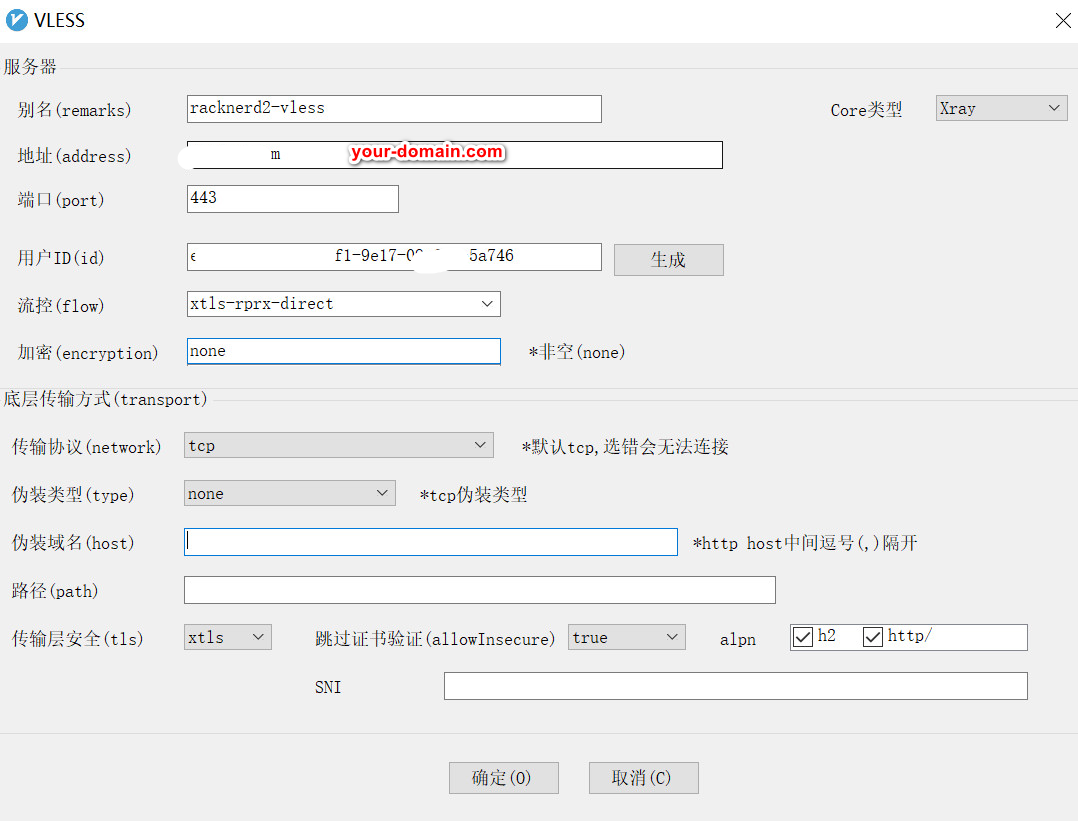
Task: Open the allowInsecure true dropdown
Action: click(x=626, y=637)
